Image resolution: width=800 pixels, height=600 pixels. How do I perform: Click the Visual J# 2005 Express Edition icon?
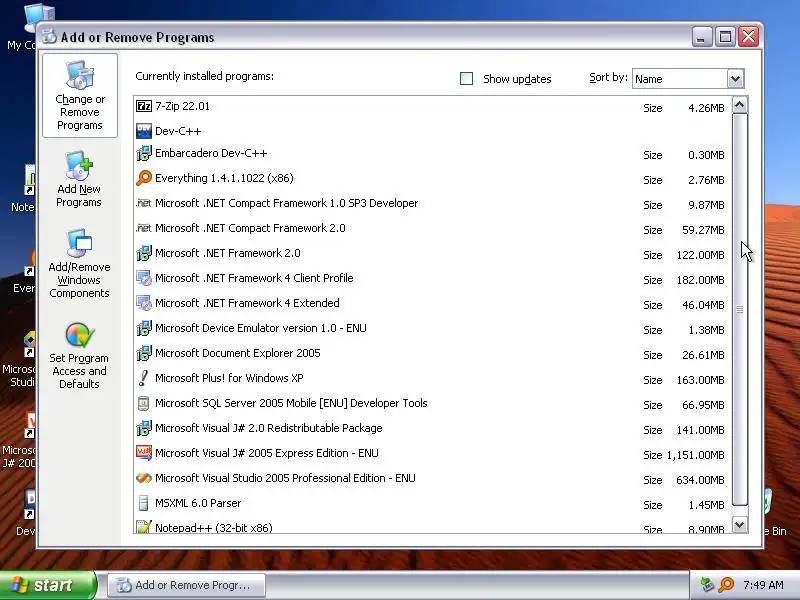[x=144, y=453]
